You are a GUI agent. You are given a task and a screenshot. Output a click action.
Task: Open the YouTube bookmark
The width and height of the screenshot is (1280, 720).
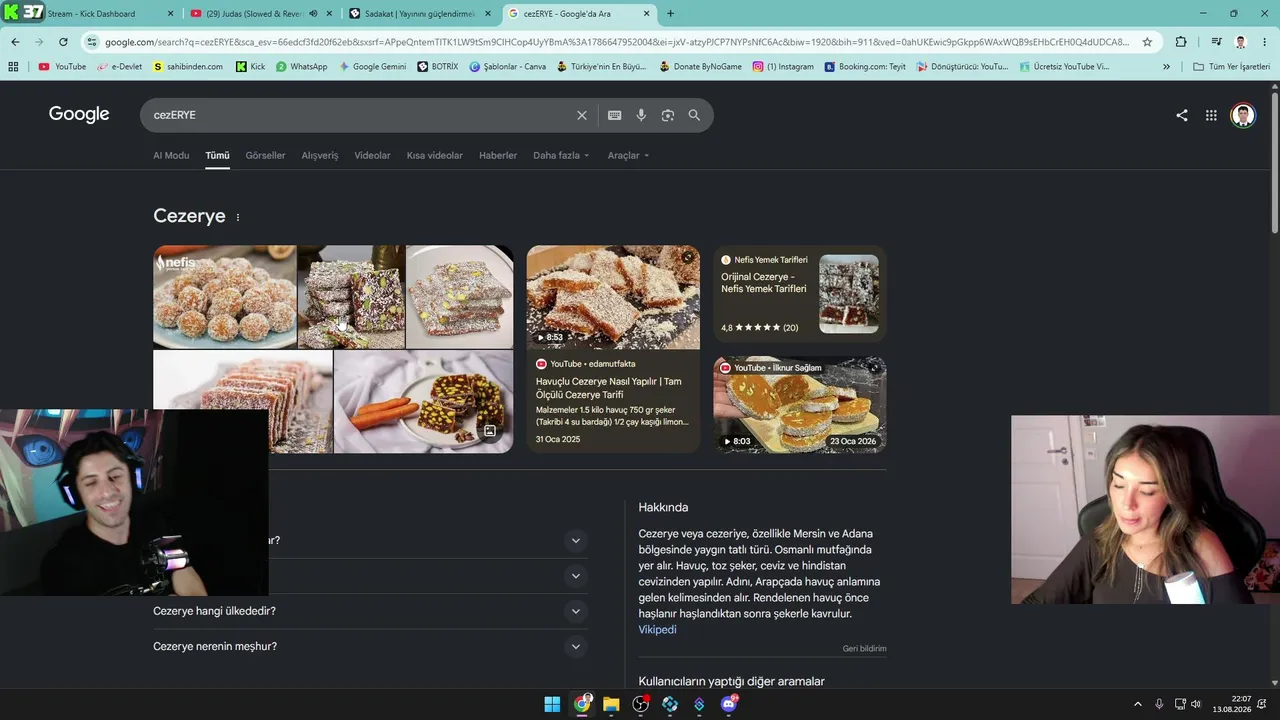[x=62, y=67]
